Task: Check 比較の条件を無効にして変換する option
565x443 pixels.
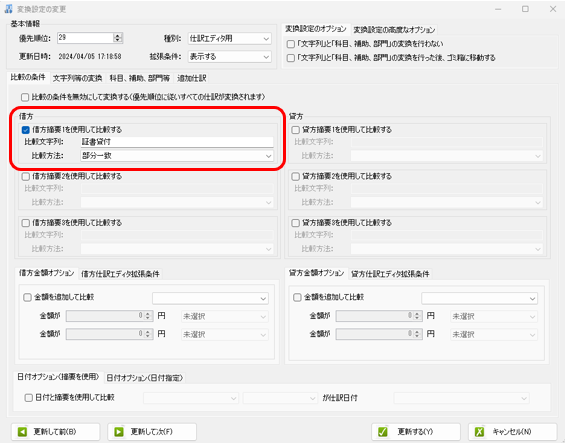Action: click(25, 97)
